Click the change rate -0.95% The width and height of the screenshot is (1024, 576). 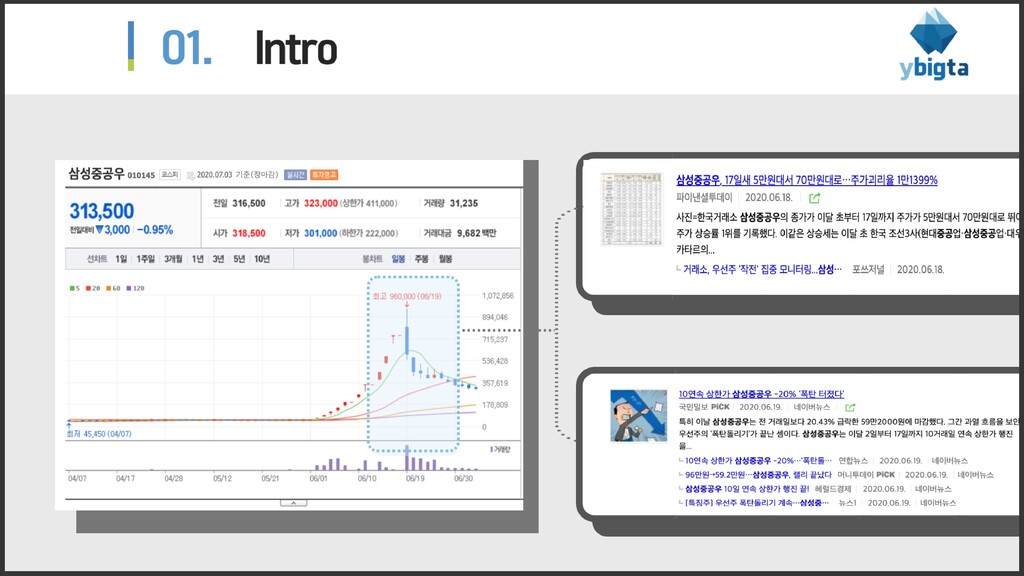point(155,230)
